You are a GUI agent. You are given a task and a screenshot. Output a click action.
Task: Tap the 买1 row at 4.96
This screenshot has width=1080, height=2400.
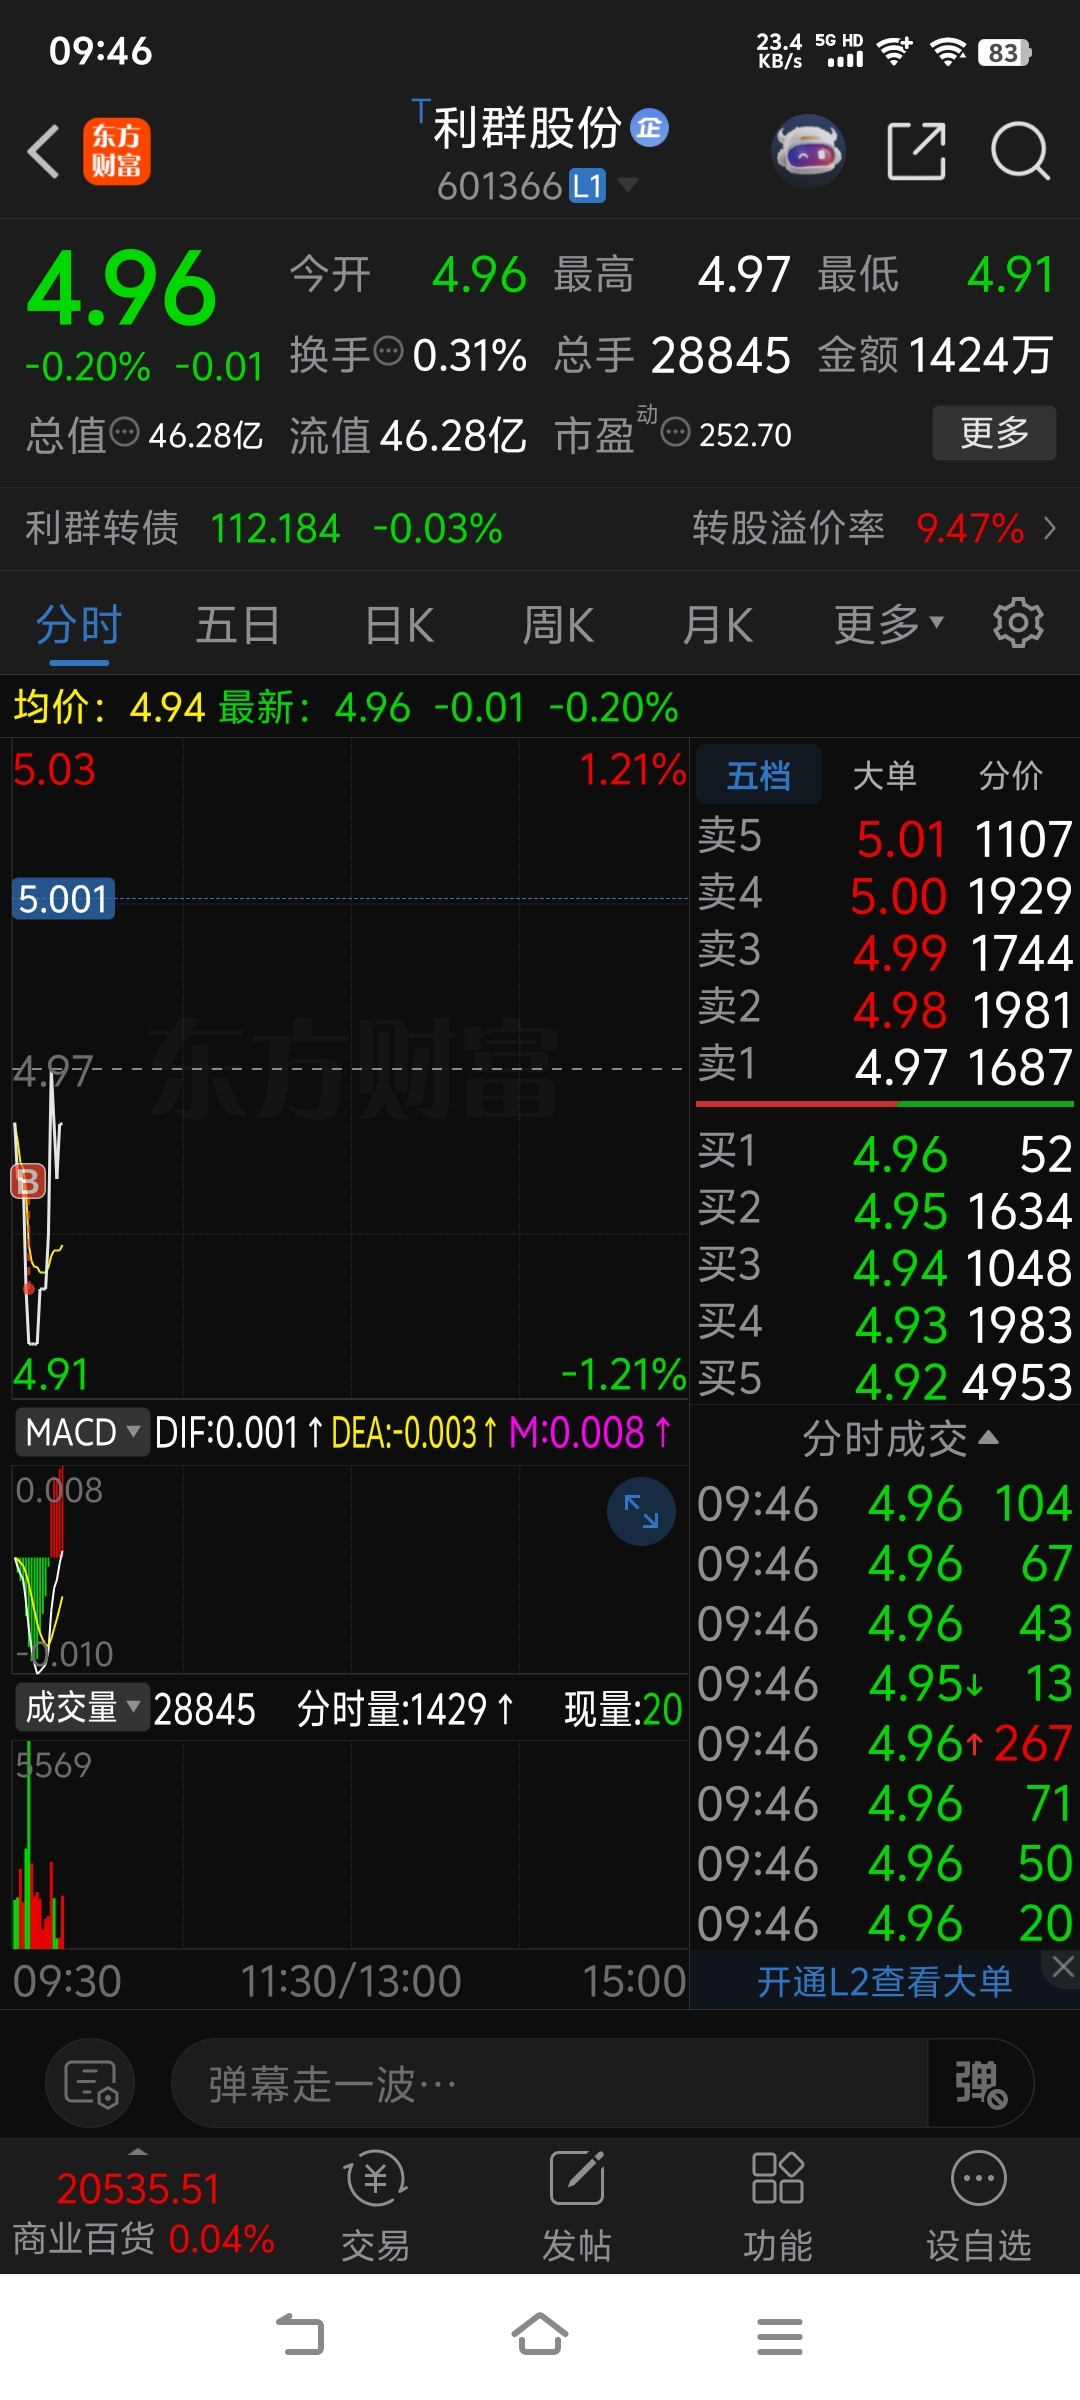[x=885, y=1153]
